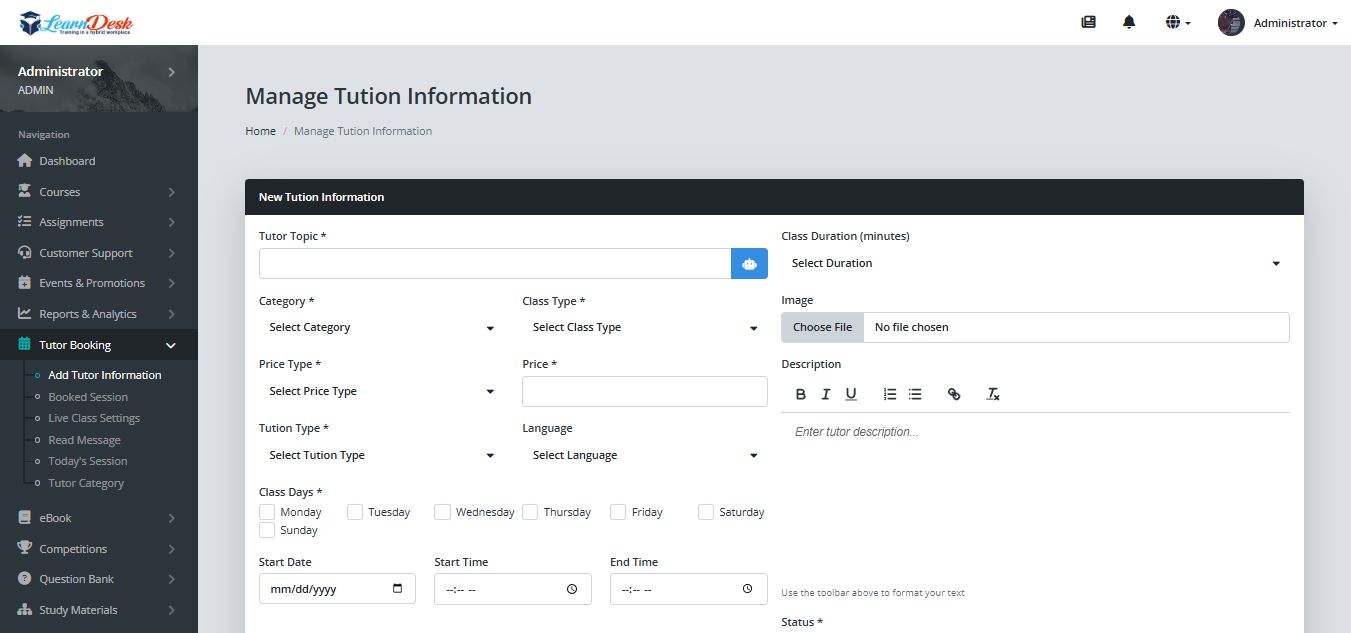Expand the Select Duration dropdown
This screenshot has height=633, width=1351.
click(x=1034, y=264)
